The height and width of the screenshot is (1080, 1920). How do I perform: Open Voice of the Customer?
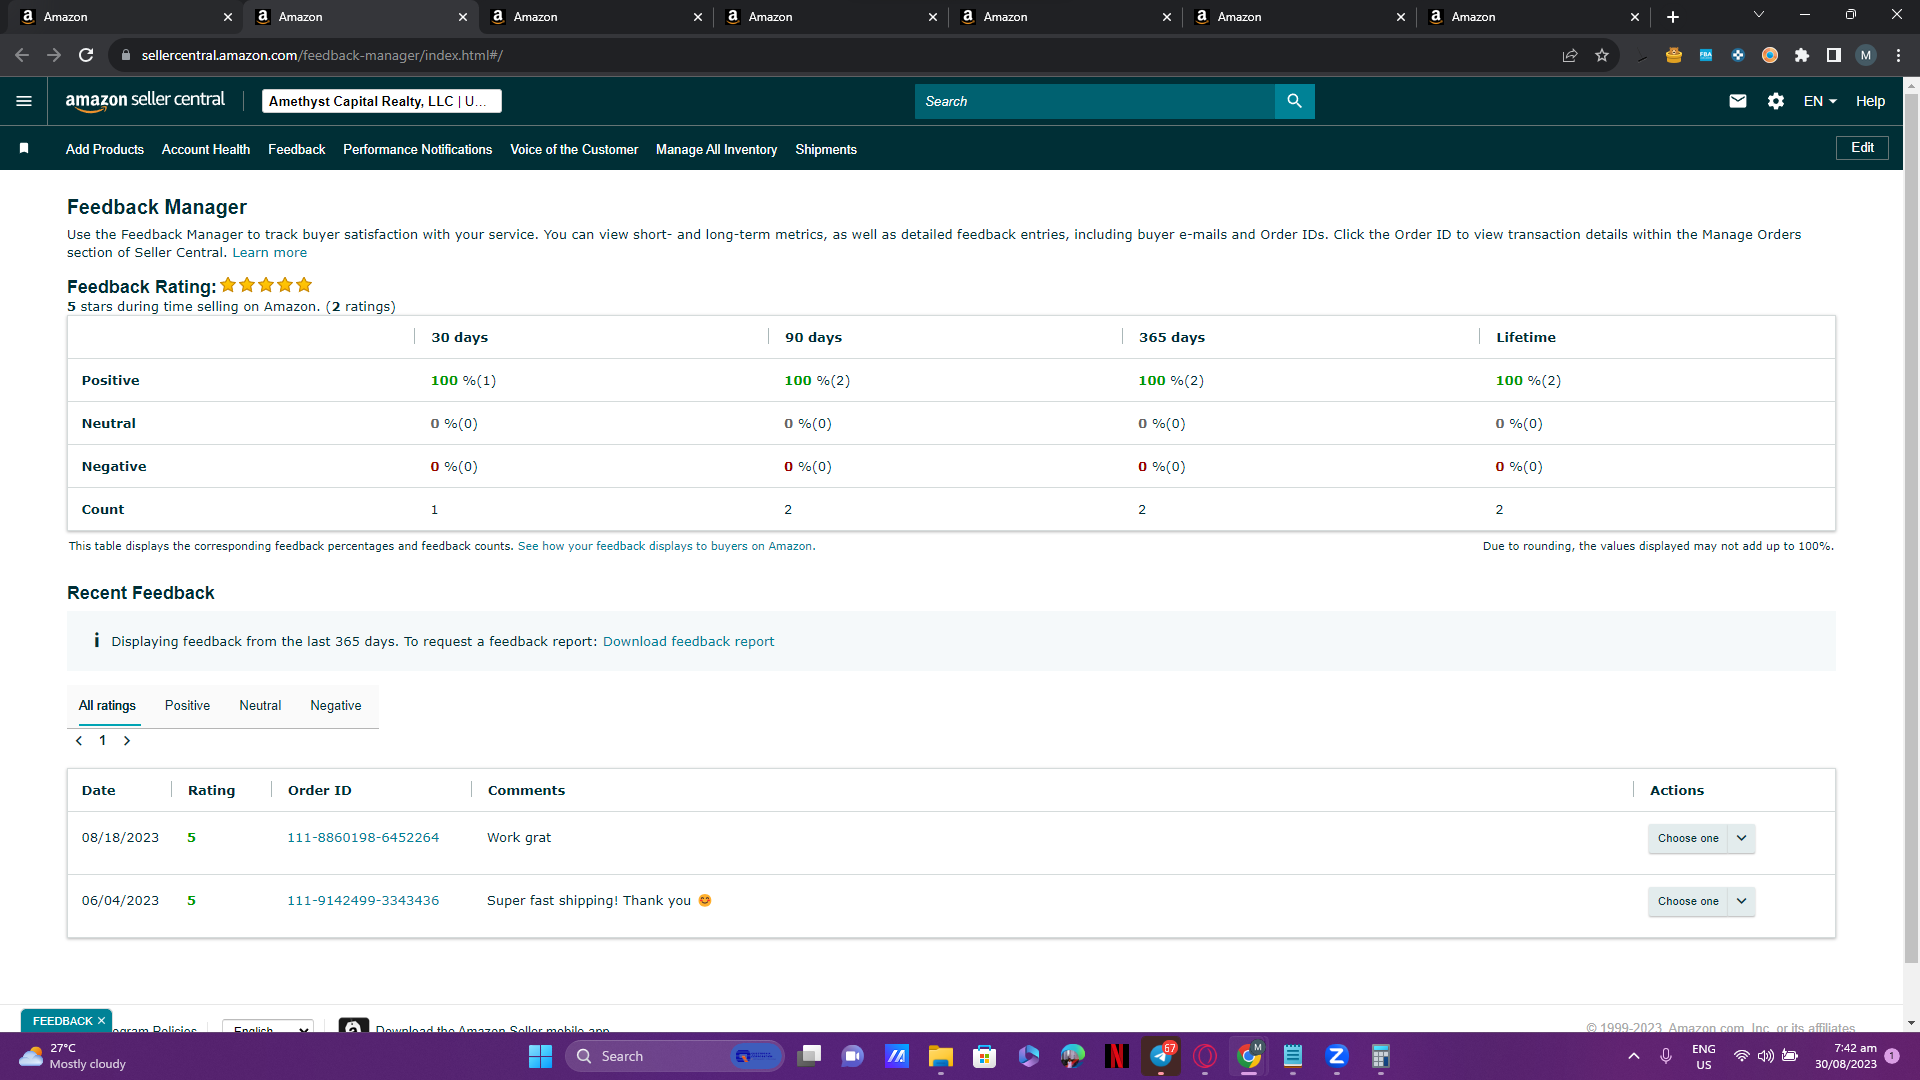click(574, 149)
